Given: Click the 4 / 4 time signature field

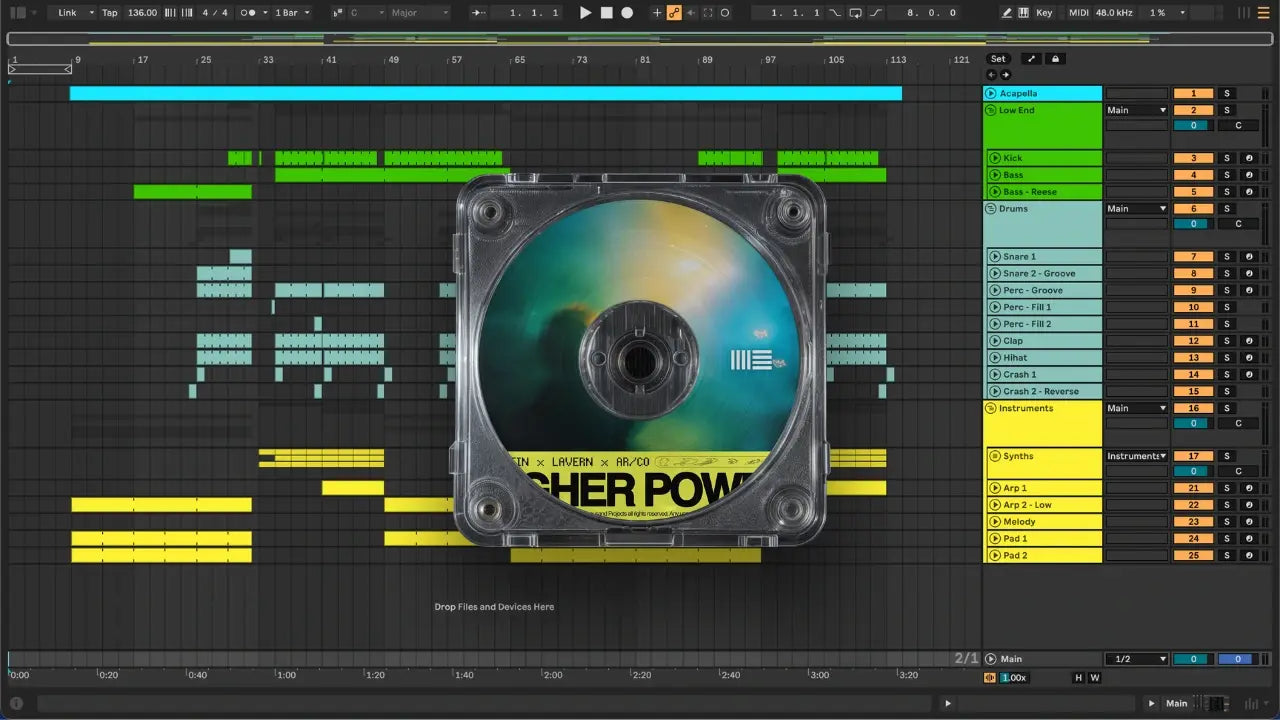Looking at the screenshot, I should click(214, 13).
